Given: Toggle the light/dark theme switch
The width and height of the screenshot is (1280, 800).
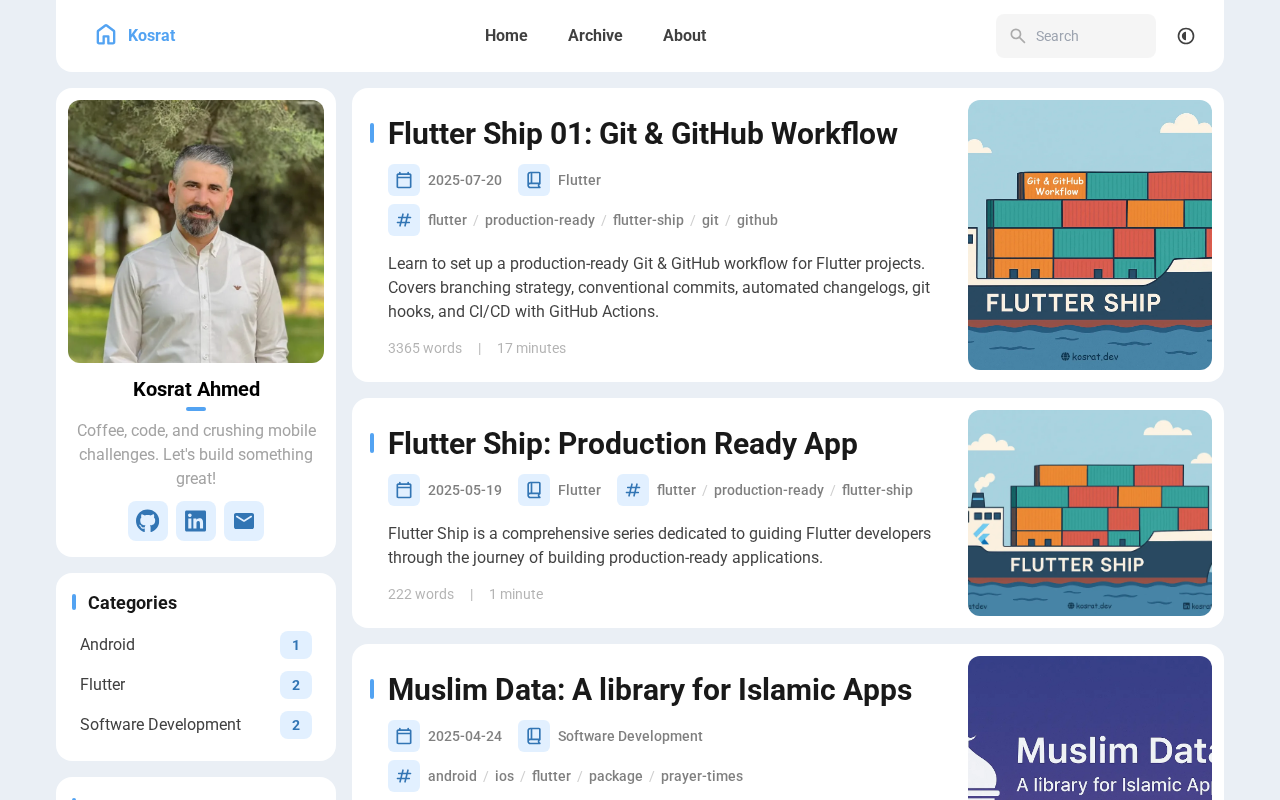Looking at the screenshot, I should click(x=1186, y=36).
